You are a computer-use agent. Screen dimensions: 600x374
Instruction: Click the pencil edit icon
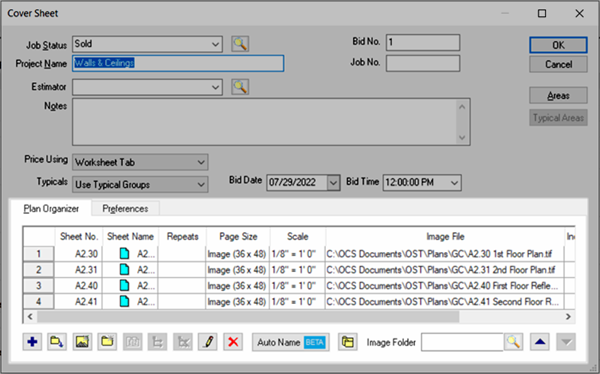[x=208, y=342]
